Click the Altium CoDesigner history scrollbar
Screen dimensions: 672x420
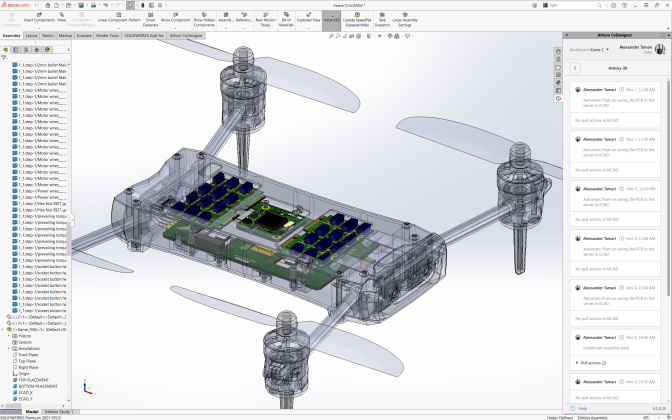[x=668, y=190]
